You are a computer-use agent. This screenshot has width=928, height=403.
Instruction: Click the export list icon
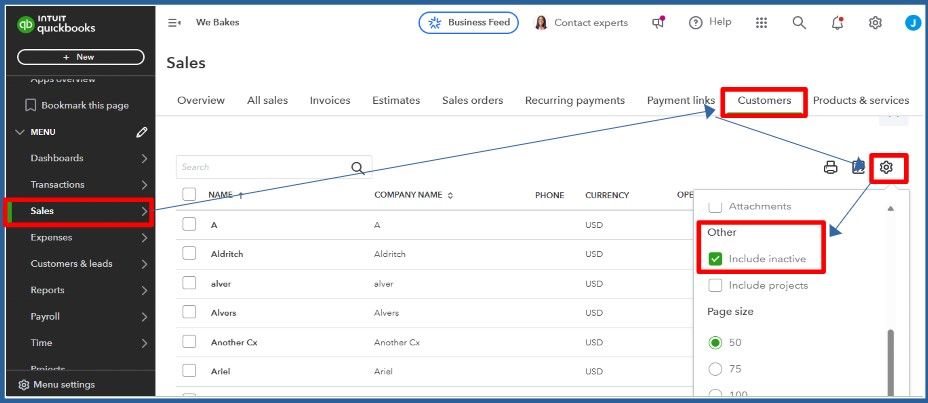point(858,168)
